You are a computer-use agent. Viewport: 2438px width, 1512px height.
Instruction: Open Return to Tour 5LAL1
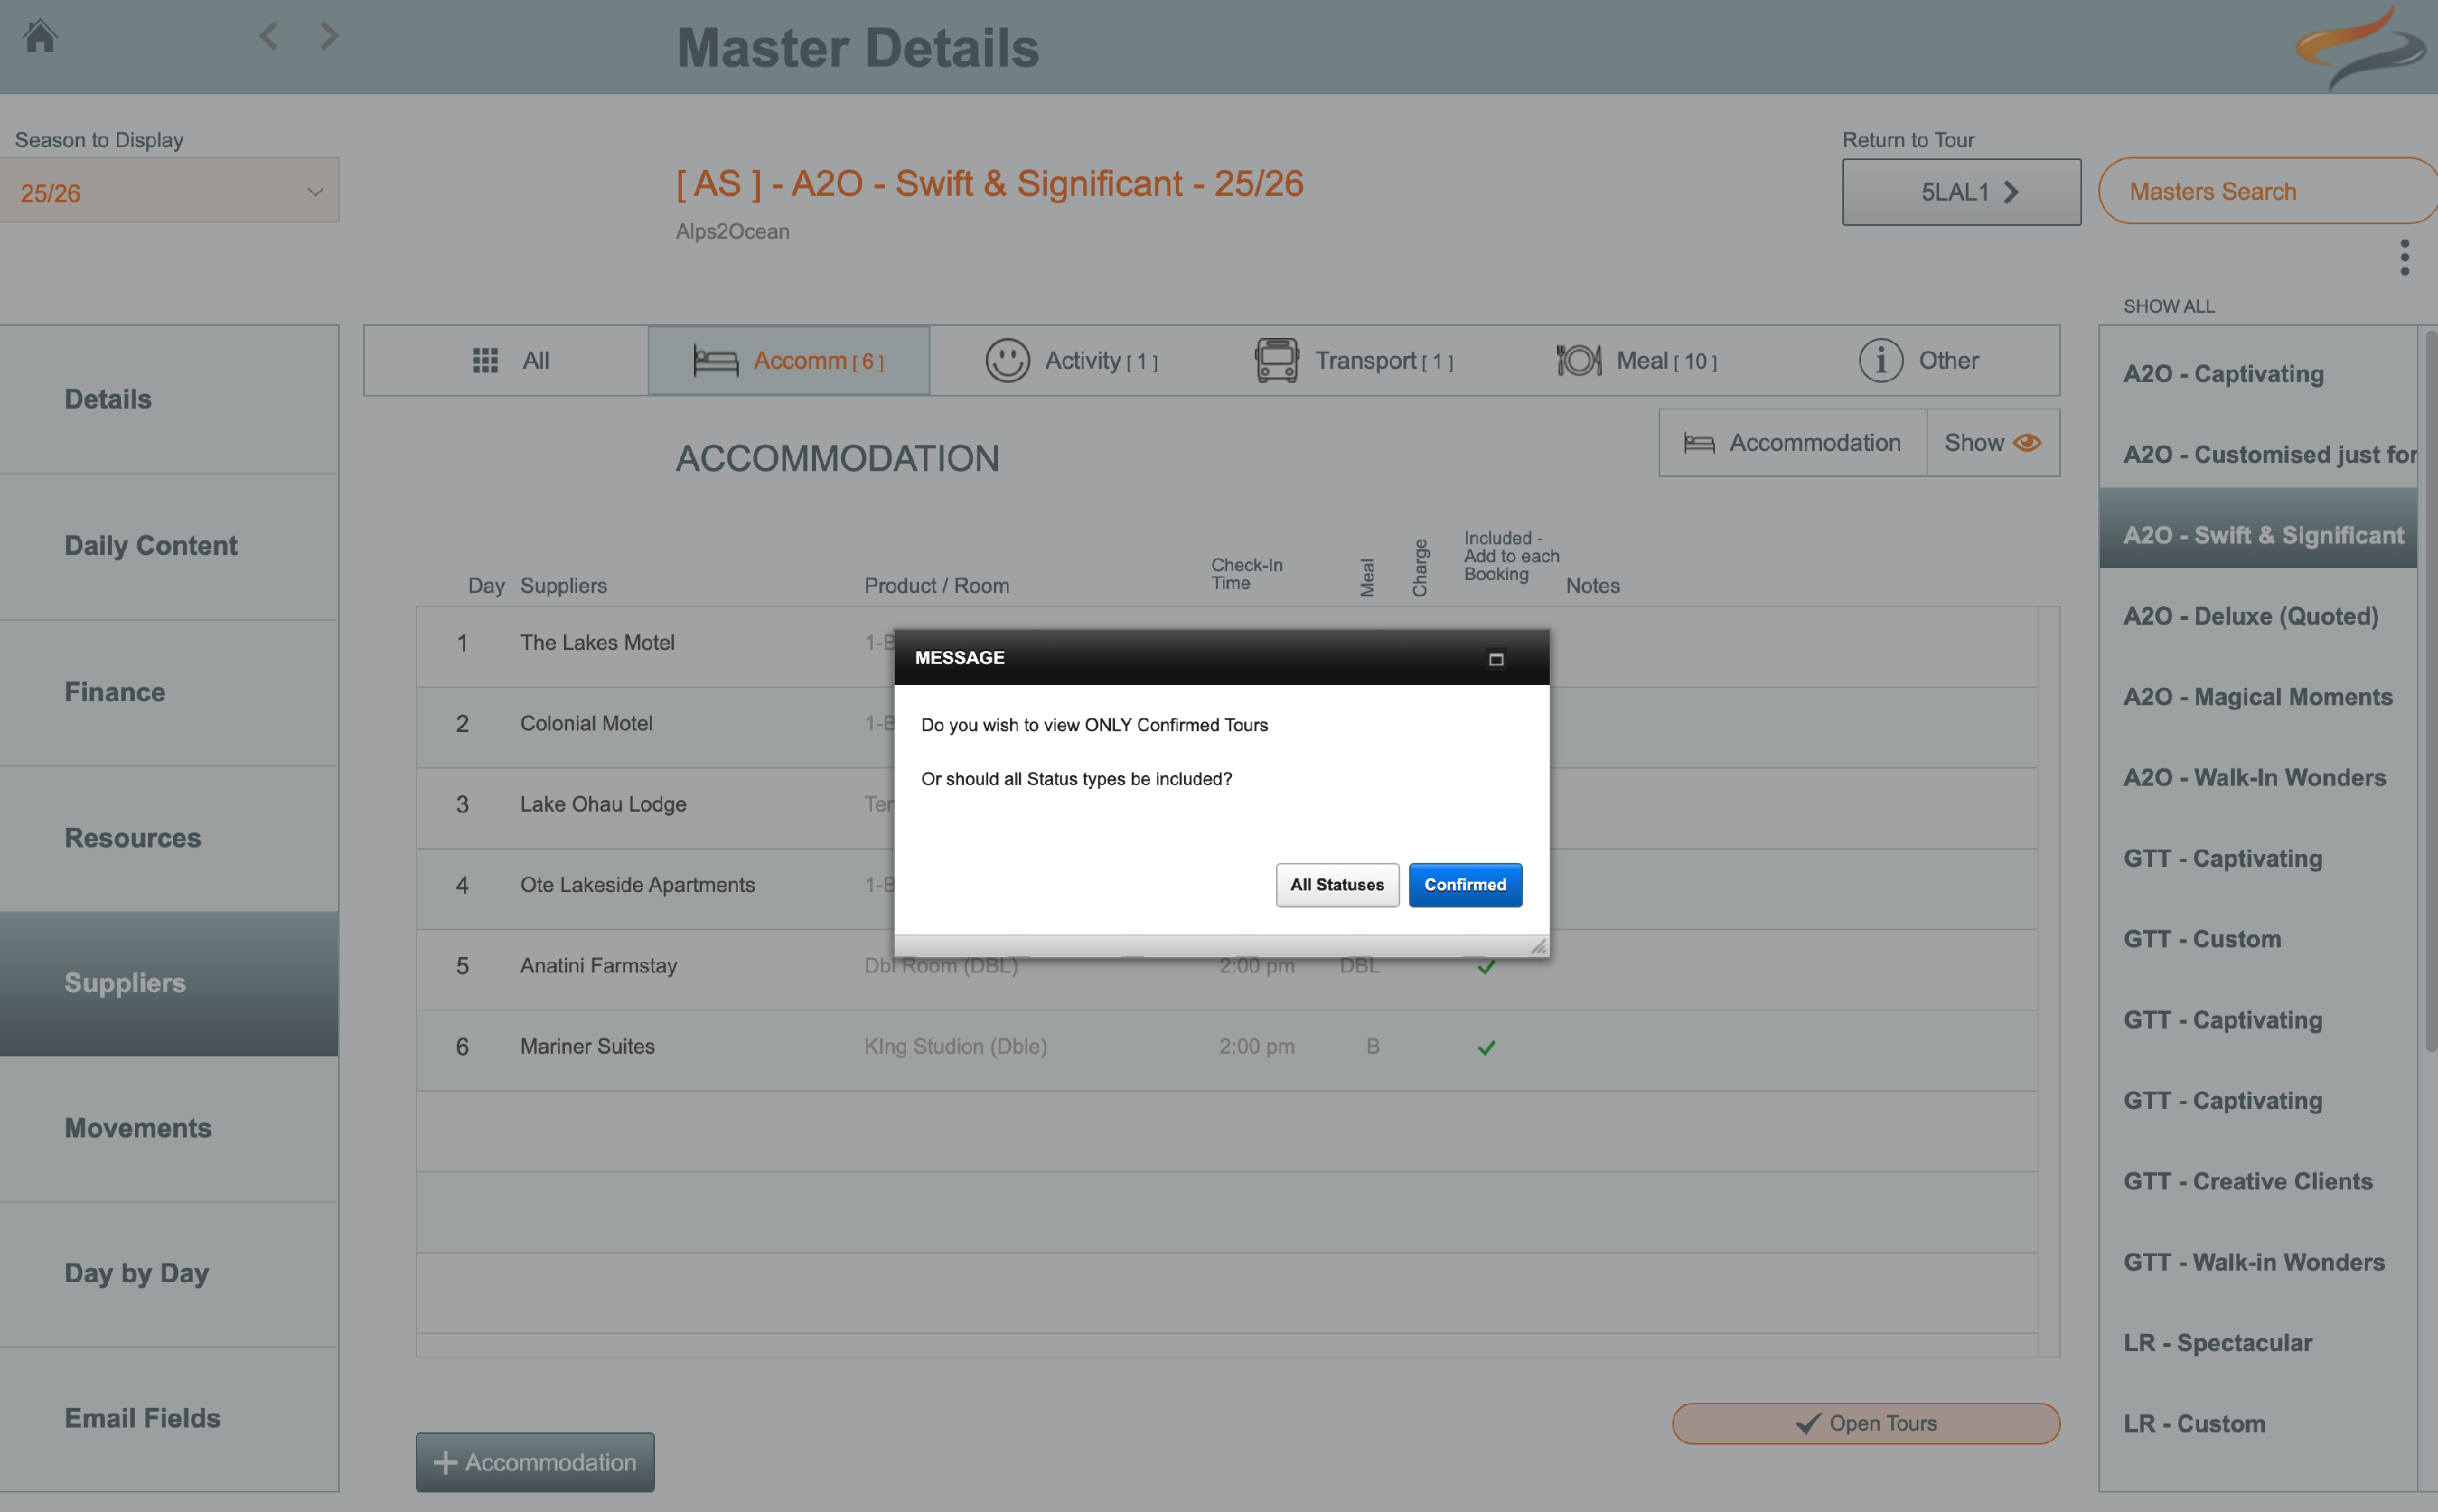(1961, 192)
